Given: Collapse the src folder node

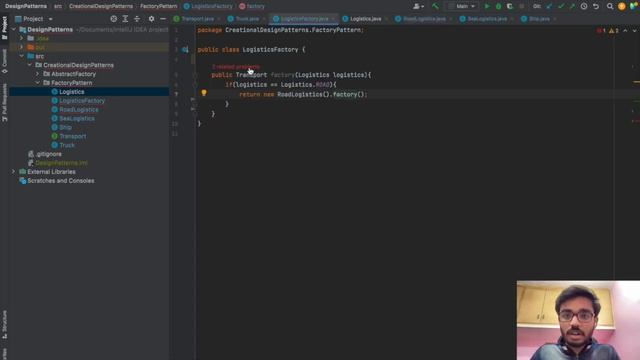Looking at the screenshot, I should point(22,56).
